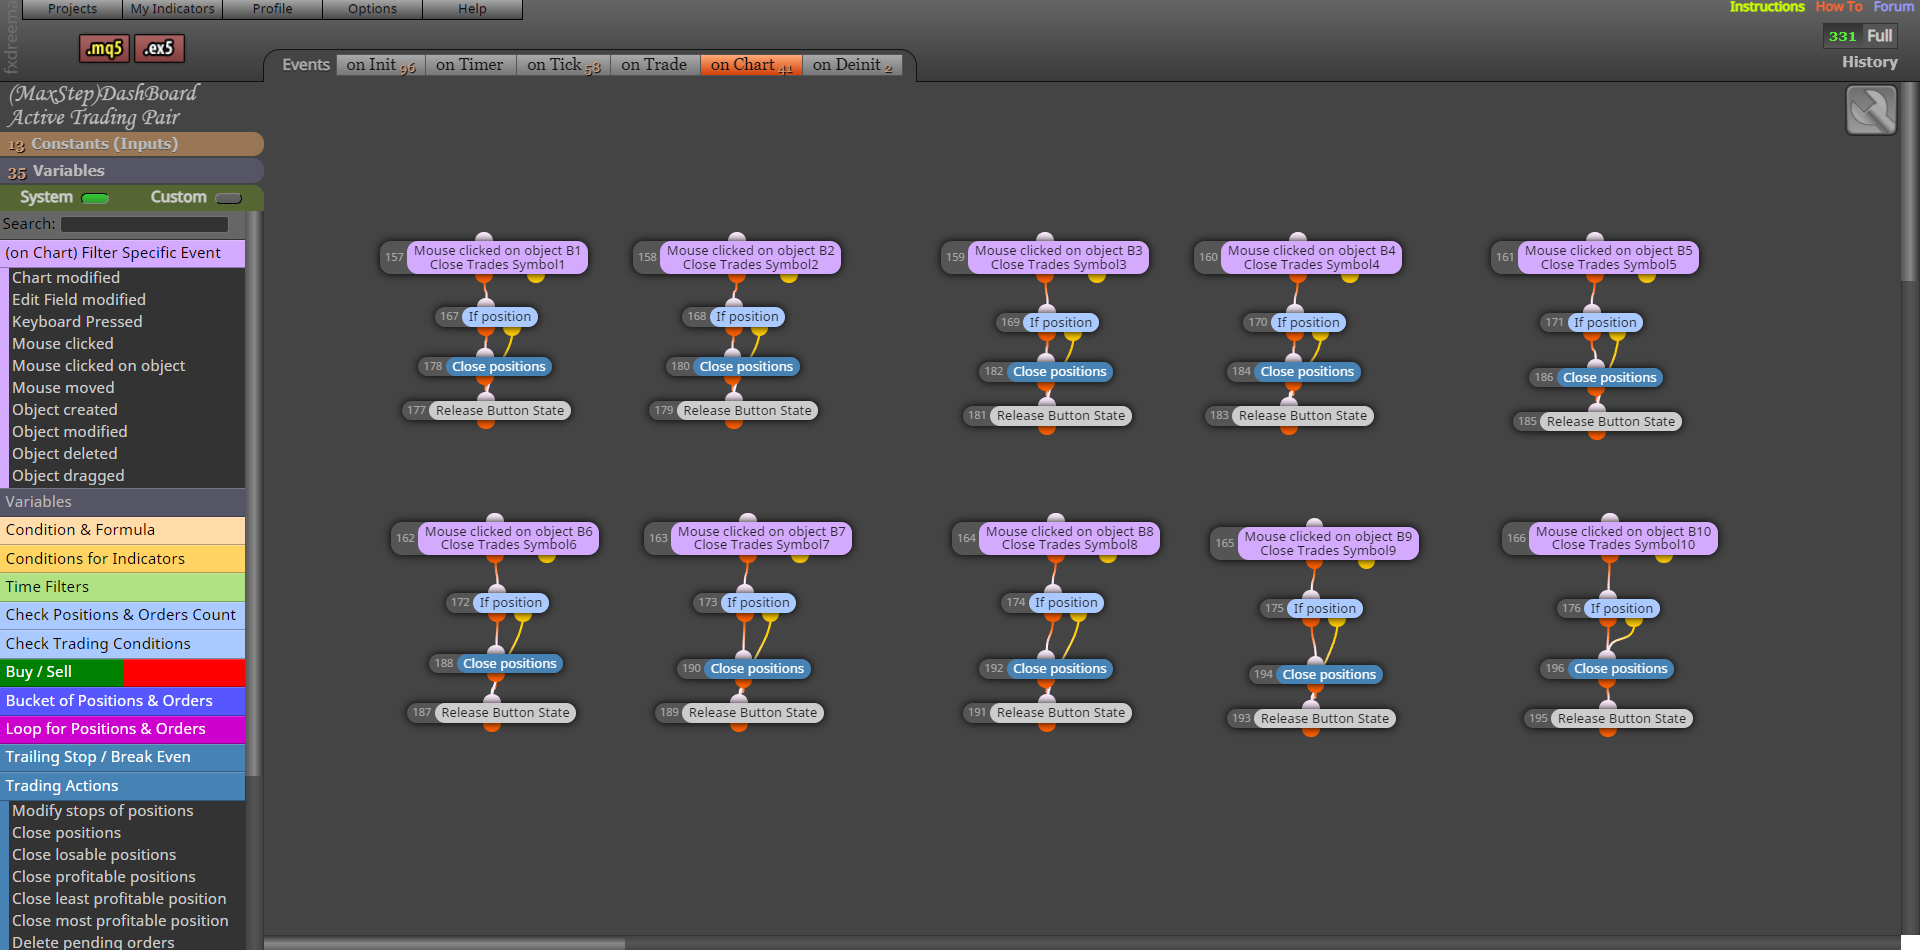Select Close profitable positions action

point(104,877)
